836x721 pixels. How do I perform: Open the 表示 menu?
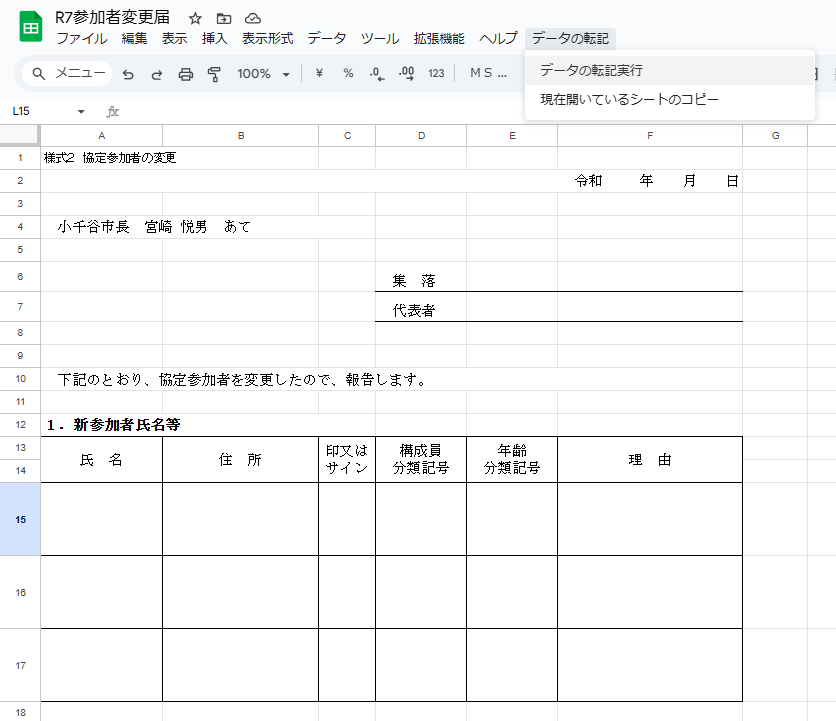point(174,38)
